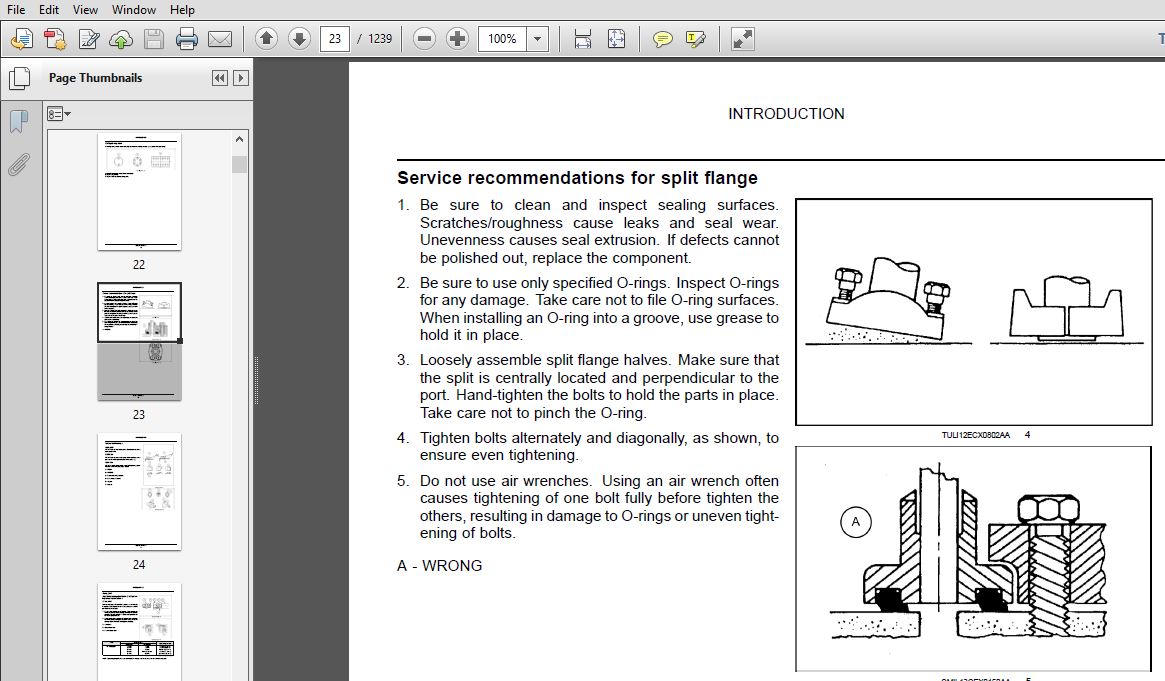Click the 'A - WRONG' caption text

(x=439, y=566)
